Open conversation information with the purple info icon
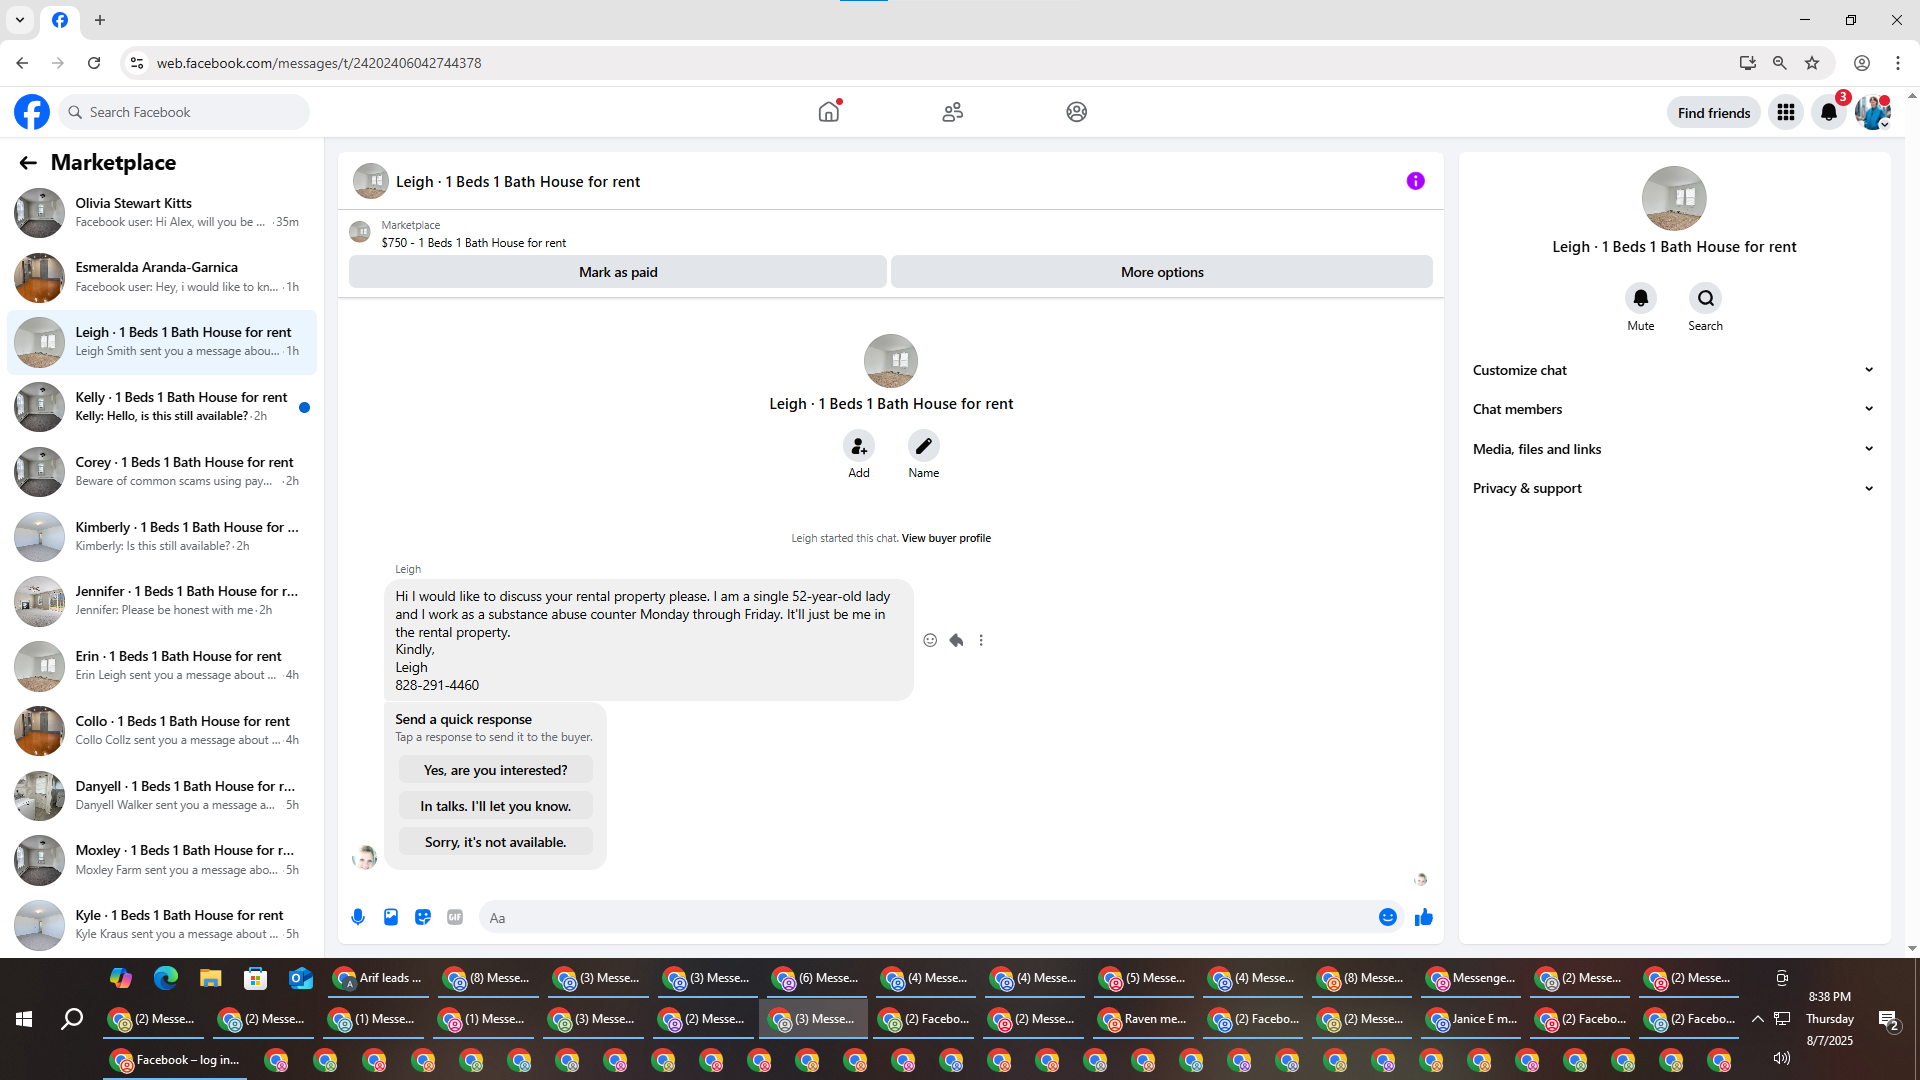 tap(1416, 181)
